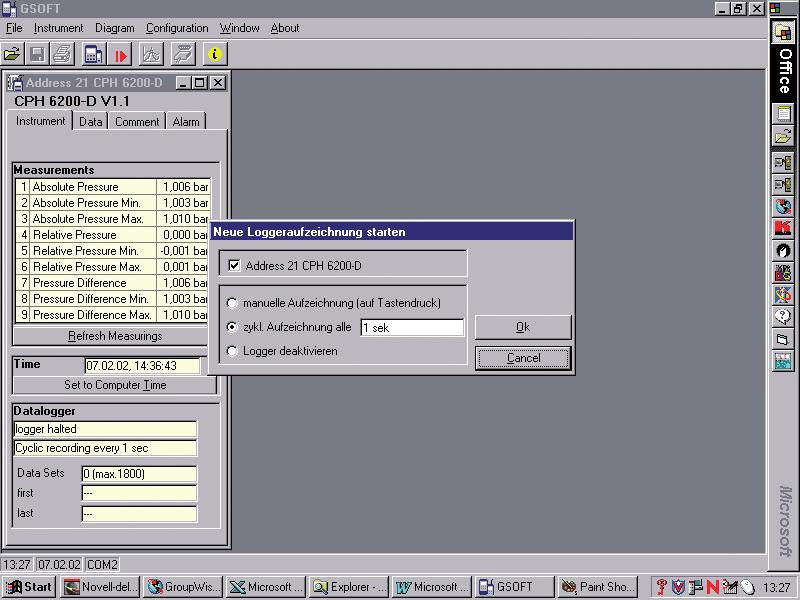Image resolution: width=800 pixels, height=600 pixels.
Task: Click the mouse tray icon
Action: pyautogui.click(x=747, y=587)
